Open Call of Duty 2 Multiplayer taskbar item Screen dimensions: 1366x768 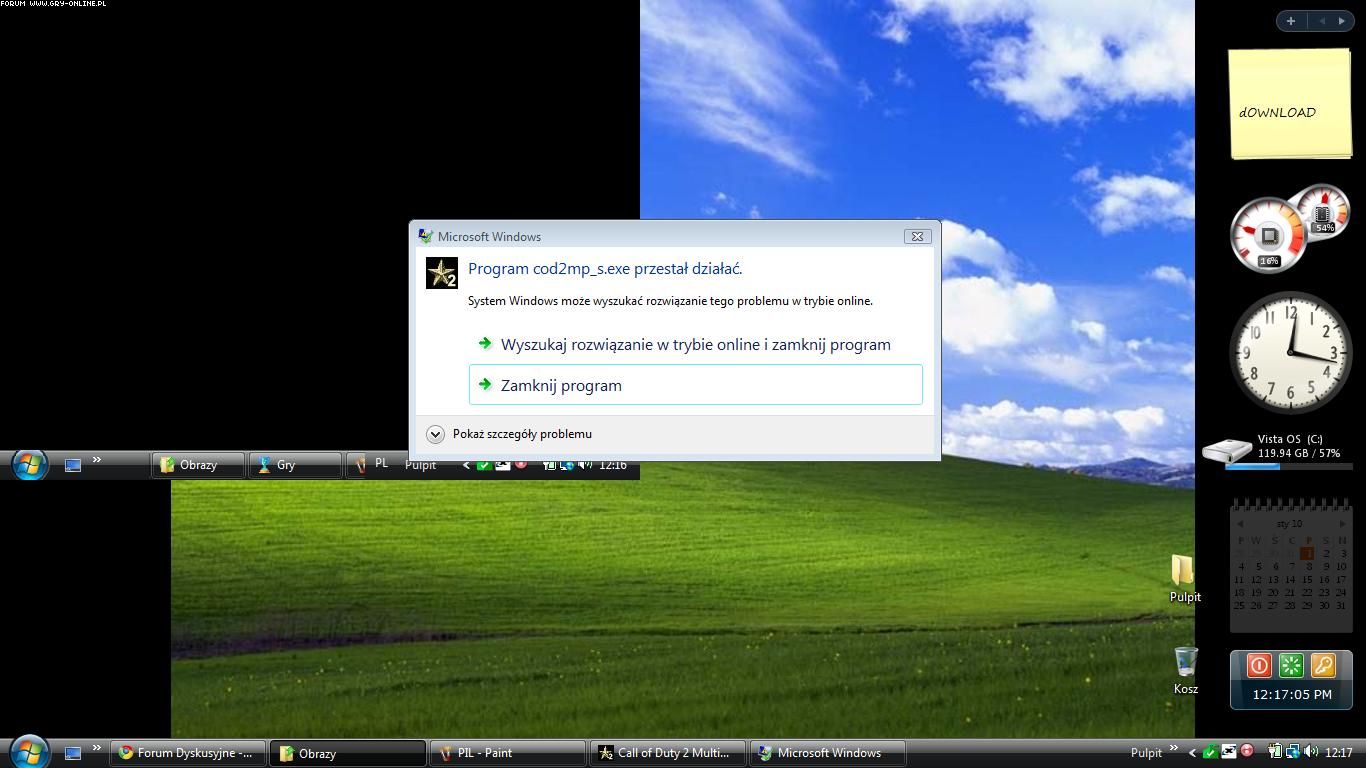point(667,753)
